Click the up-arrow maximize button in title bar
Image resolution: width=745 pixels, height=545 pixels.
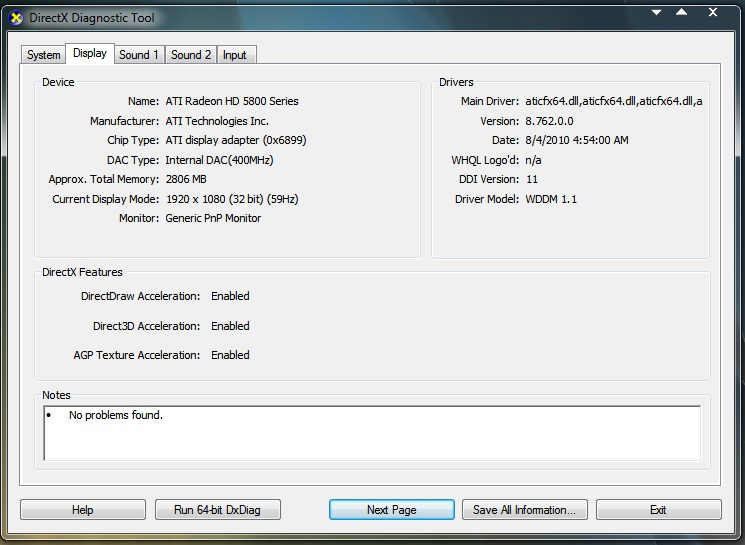point(681,12)
